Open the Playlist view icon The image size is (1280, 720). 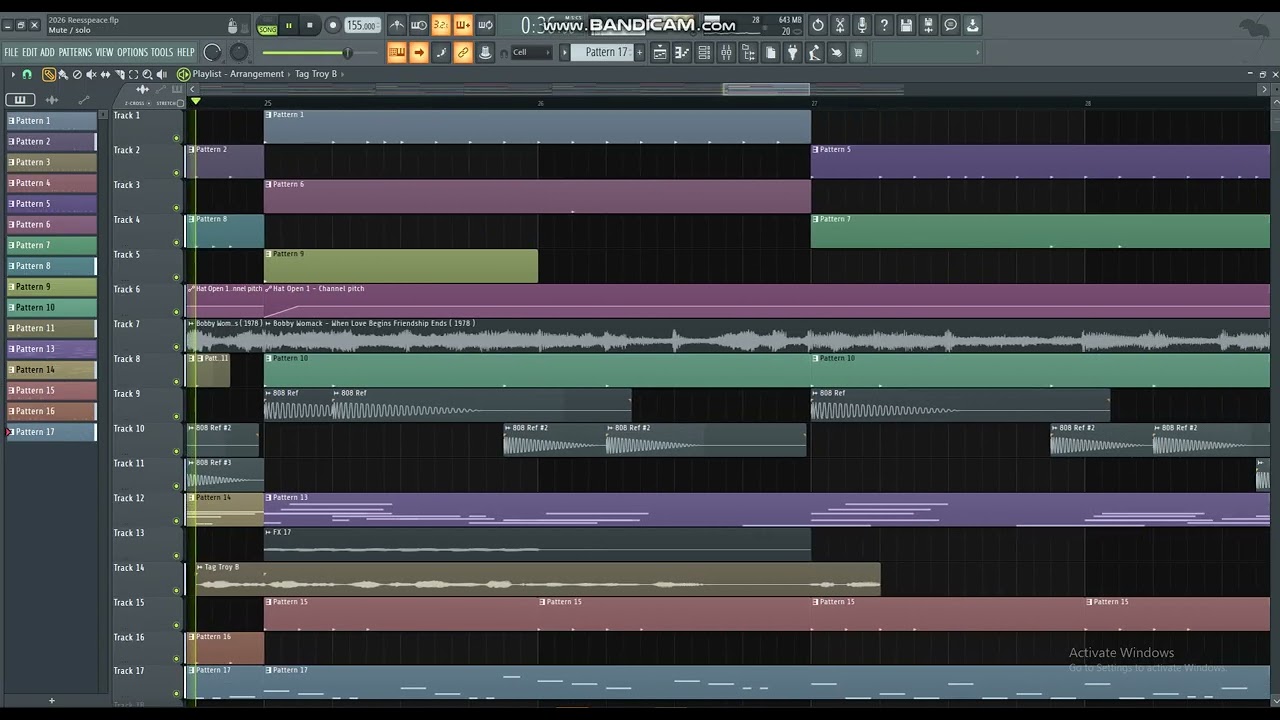tap(660, 52)
